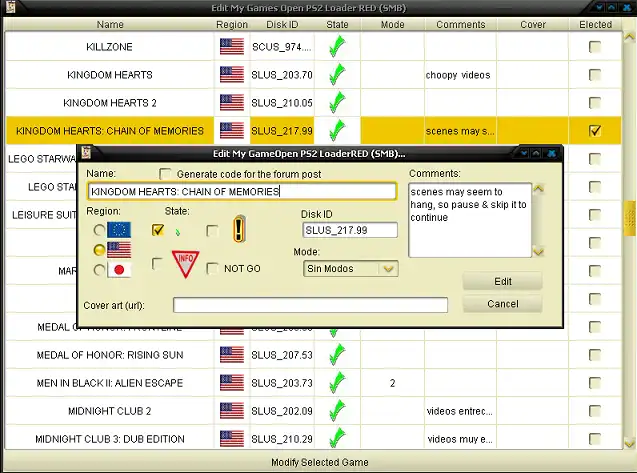Choose the USA flag in the Region group
The width and height of the screenshot is (637, 473).
[119, 250]
